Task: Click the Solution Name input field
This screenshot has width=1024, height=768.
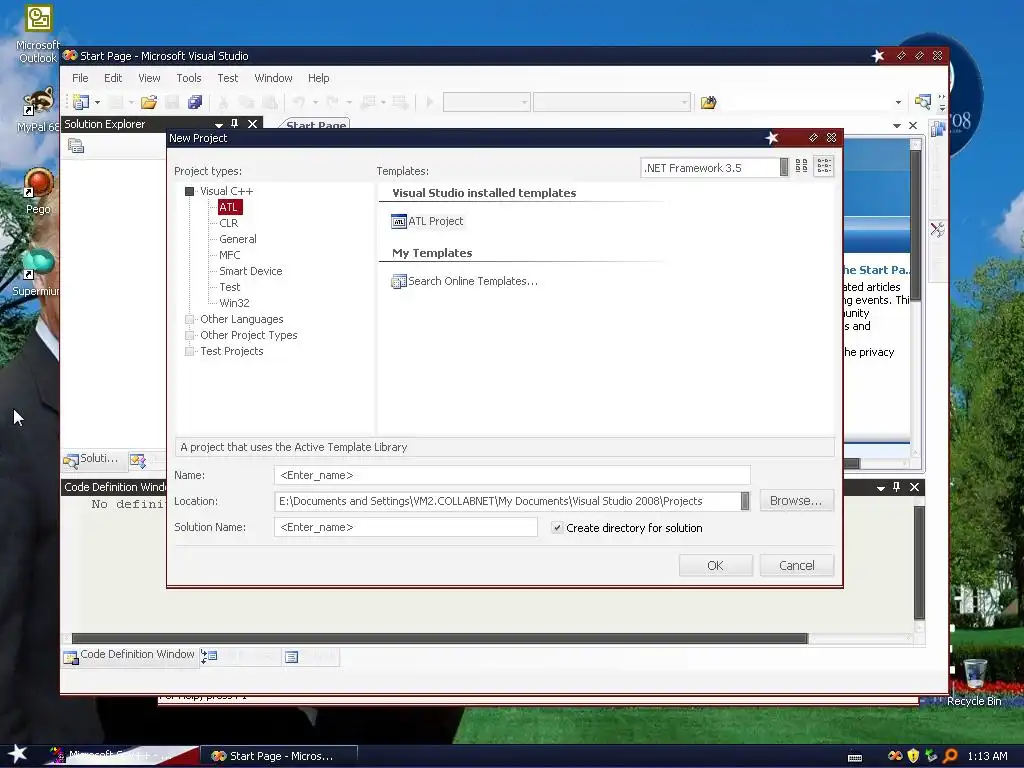Action: [x=406, y=527]
